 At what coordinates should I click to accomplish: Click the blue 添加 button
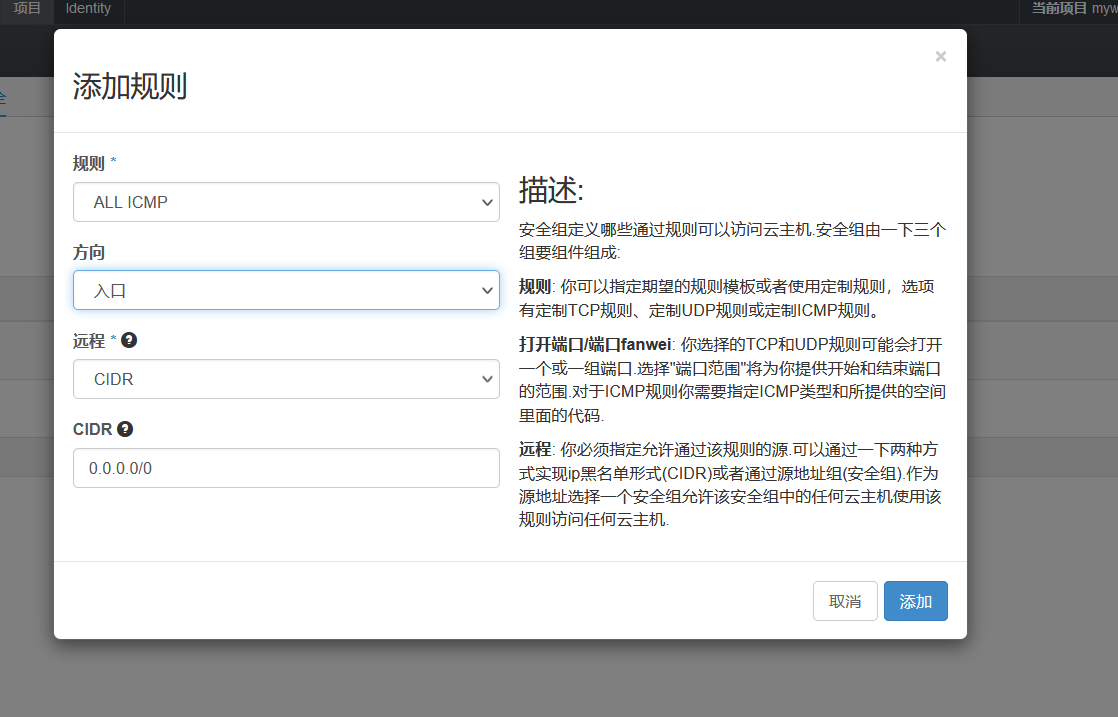point(915,601)
